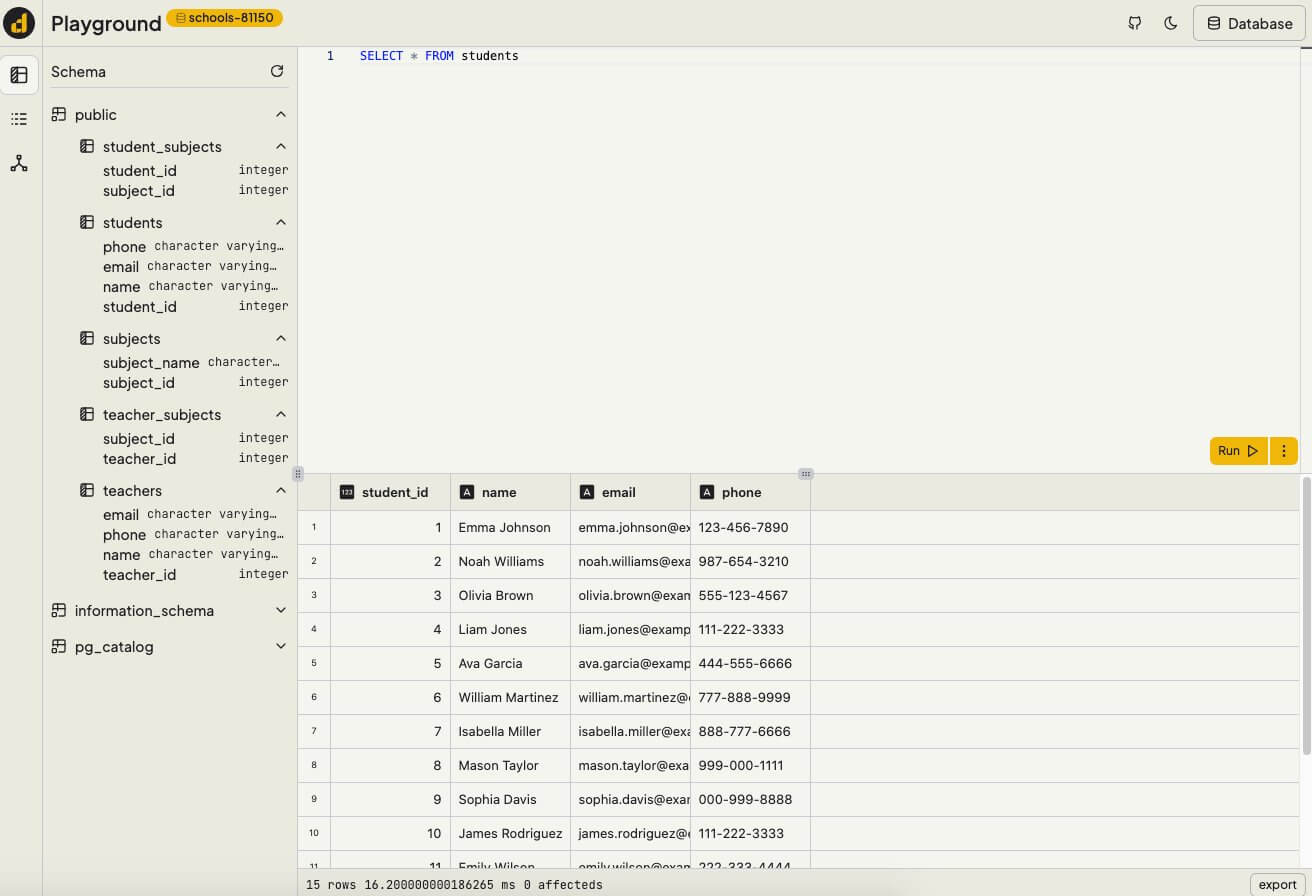Select the schools-81150 database badge

tap(224, 18)
